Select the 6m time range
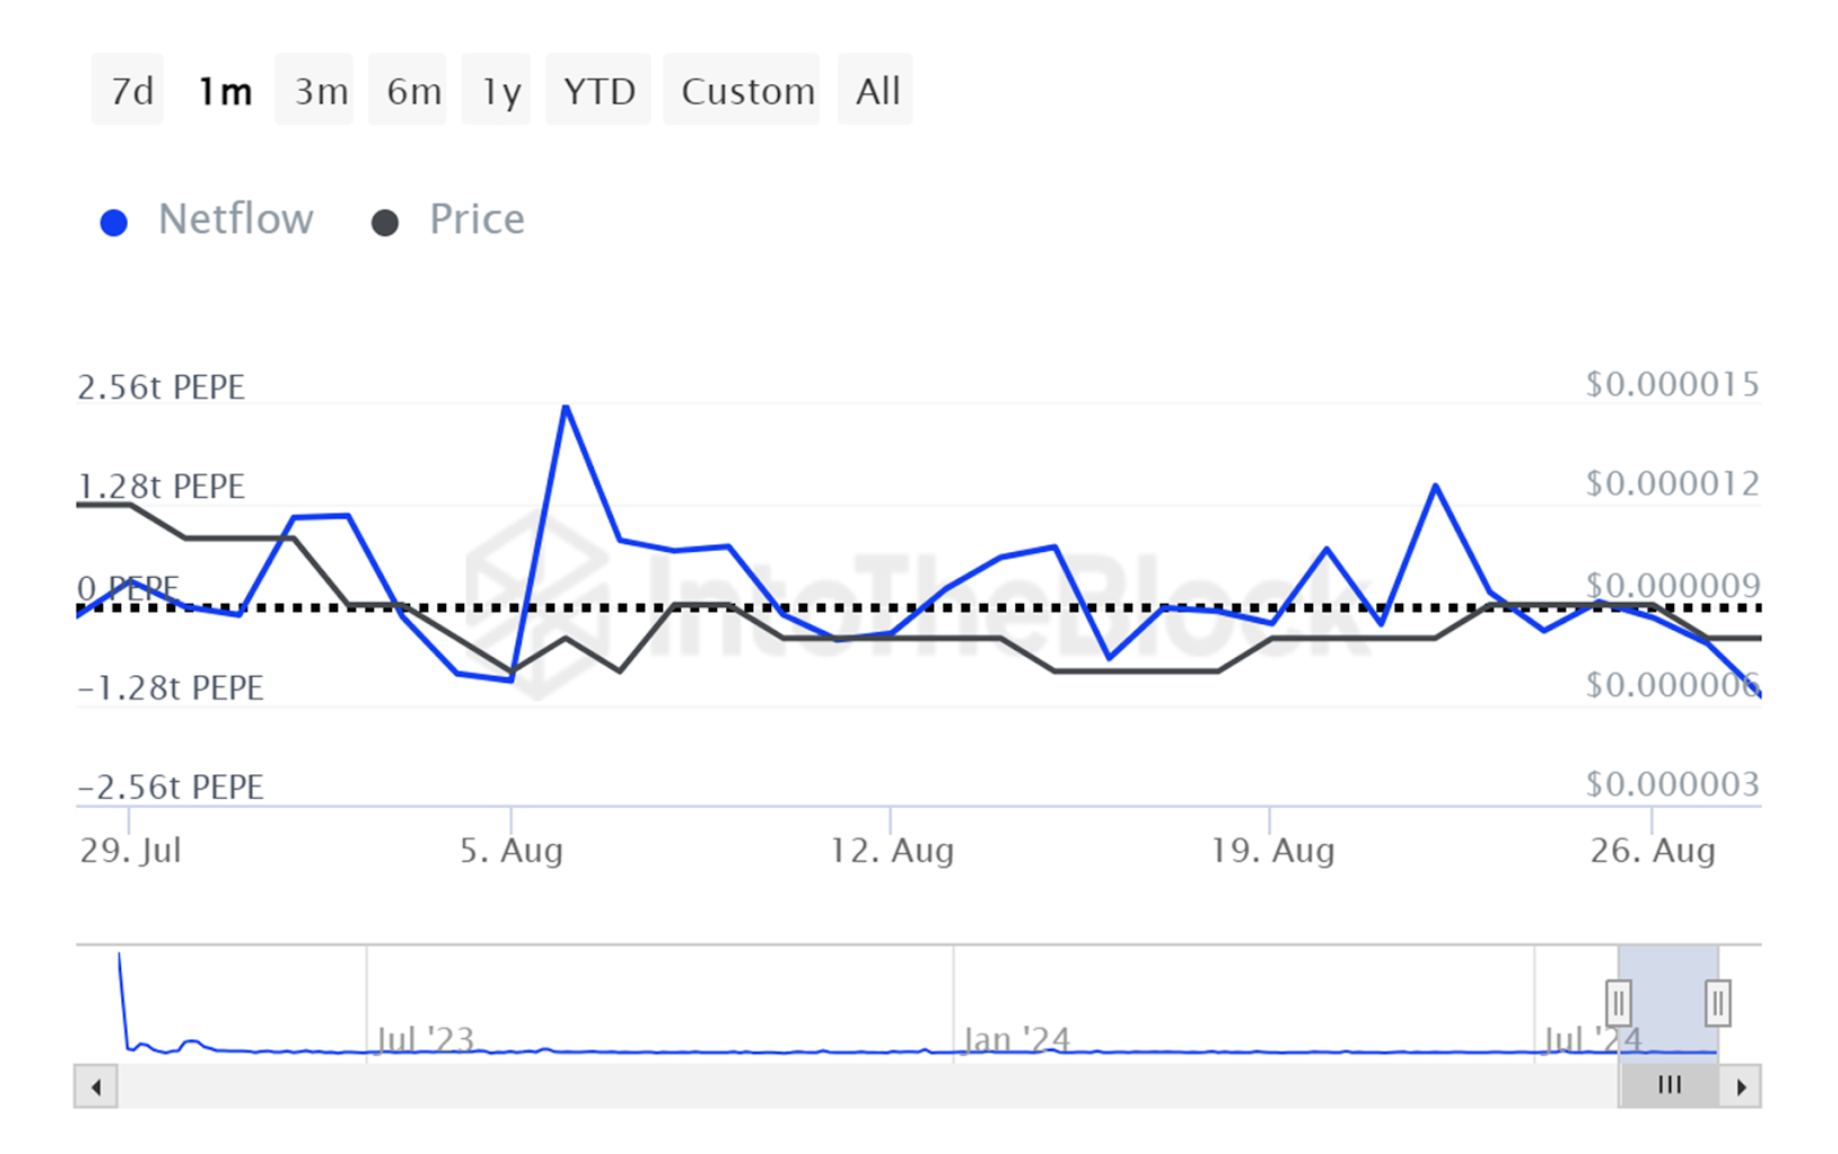The image size is (1838, 1154). (x=412, y=91)
